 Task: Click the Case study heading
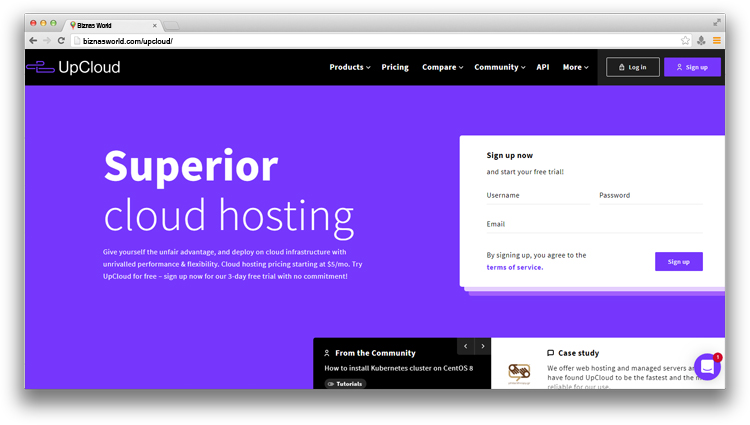click(578, 353)
